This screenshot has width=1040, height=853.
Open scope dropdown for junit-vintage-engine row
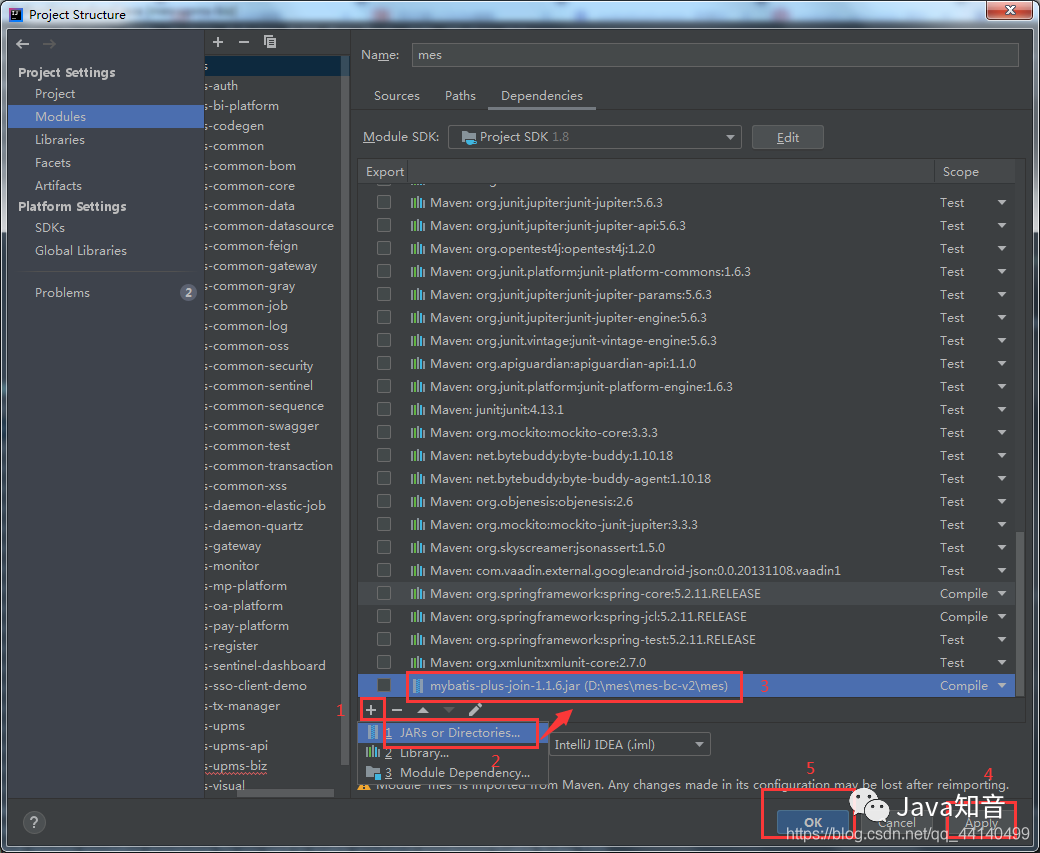click(x=1002, y=341)
